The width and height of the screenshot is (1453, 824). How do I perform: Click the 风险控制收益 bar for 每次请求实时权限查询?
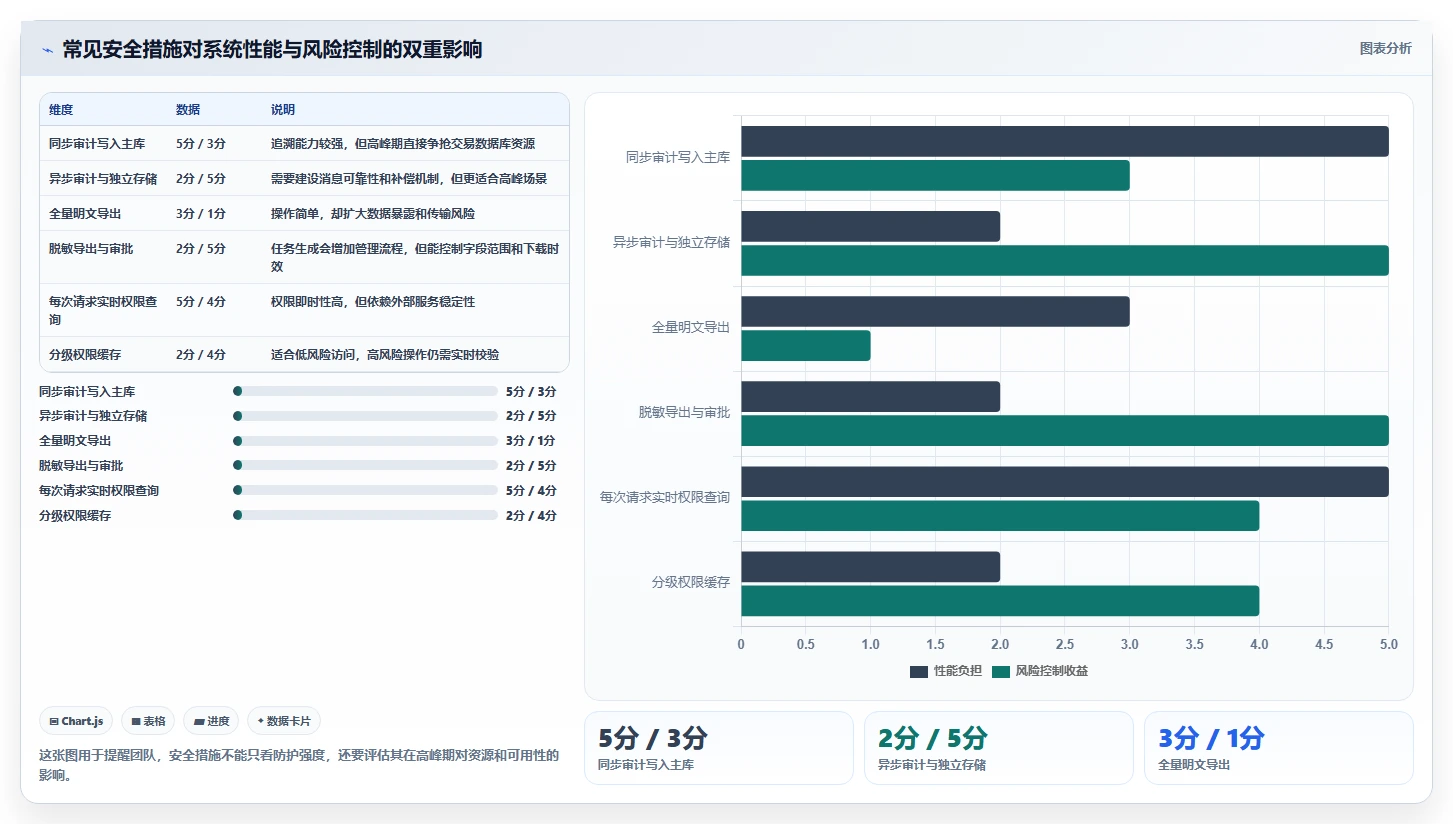[x=1000, y=515]
